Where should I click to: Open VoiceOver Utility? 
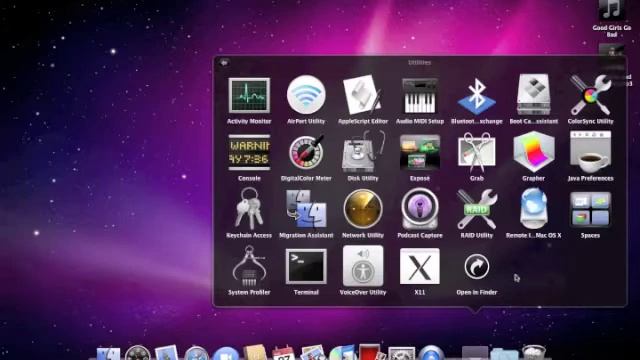(x=363, y=266)
